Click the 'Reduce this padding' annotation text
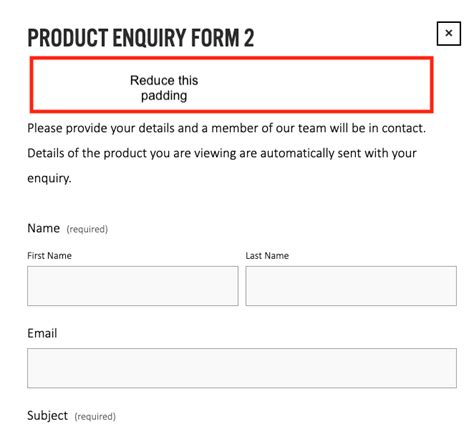474x429 pixels. click(164, 88)
